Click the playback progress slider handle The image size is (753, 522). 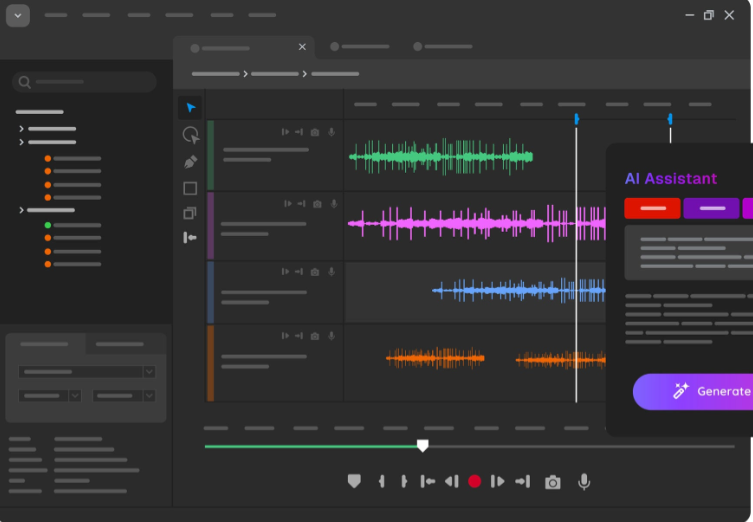[423, 446]
